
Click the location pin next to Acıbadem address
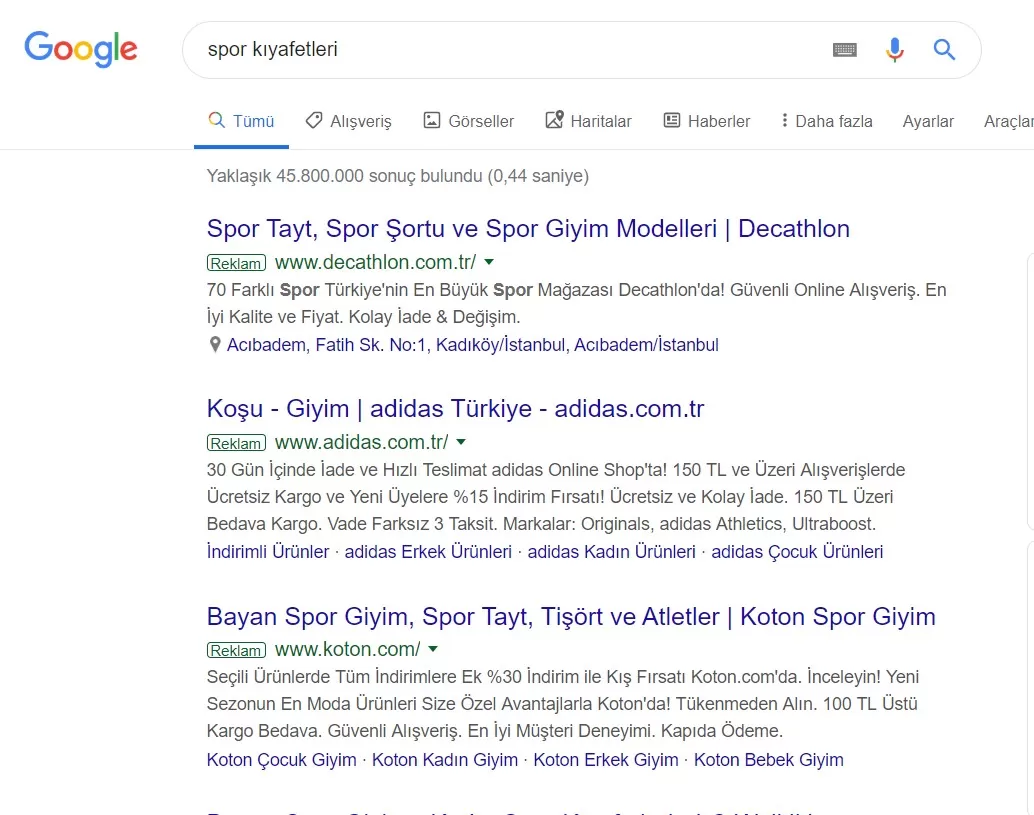pos(214,345)
